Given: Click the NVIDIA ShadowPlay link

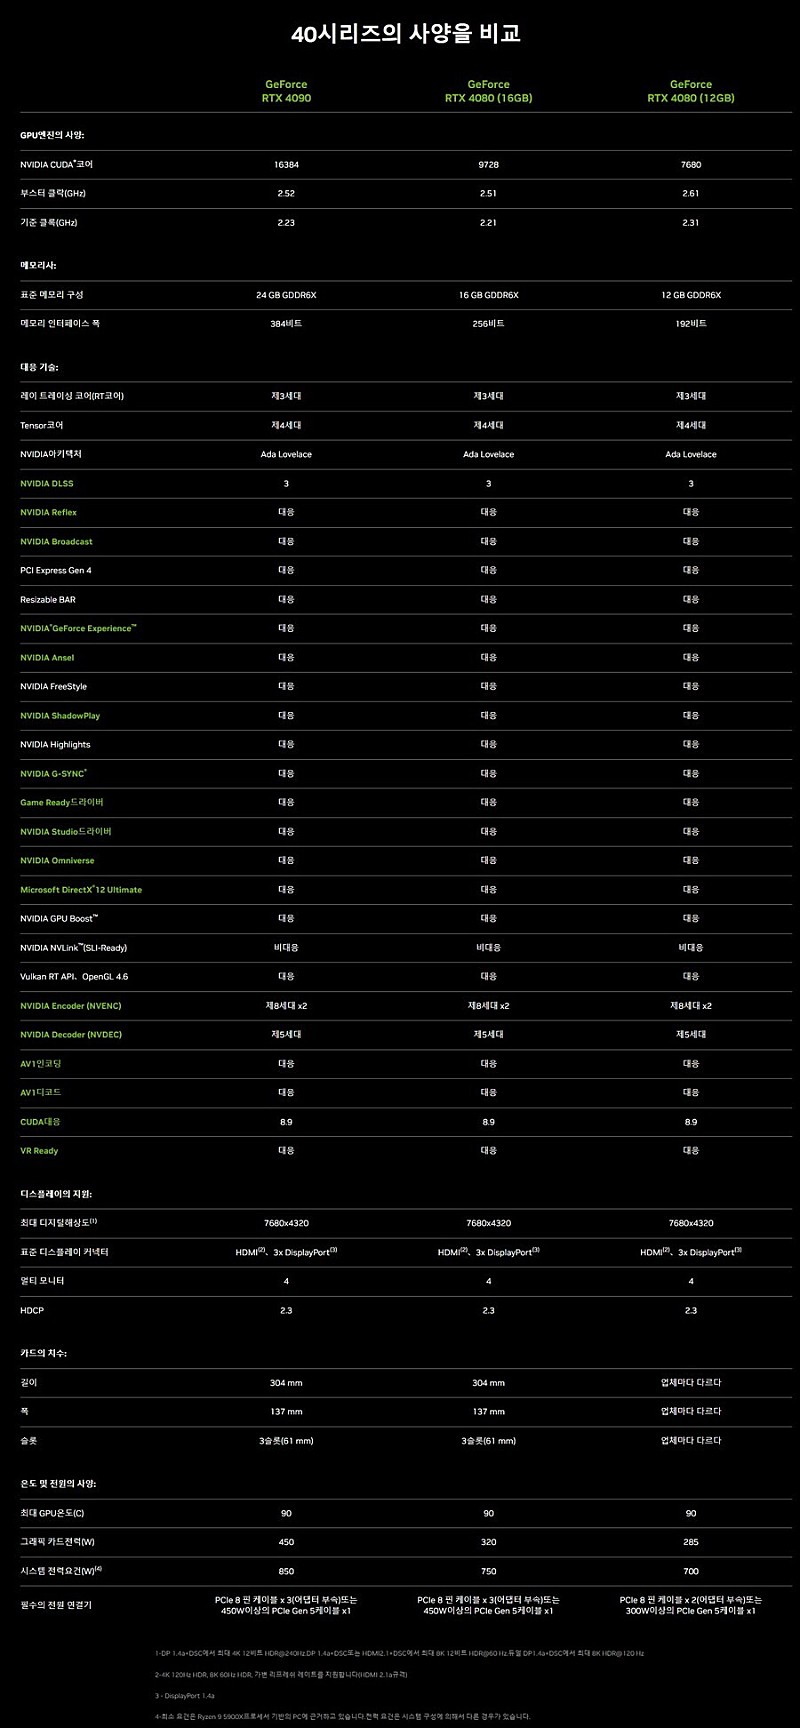Looking at the screenshot, I should pyautogui.click(x=60, y=716).
